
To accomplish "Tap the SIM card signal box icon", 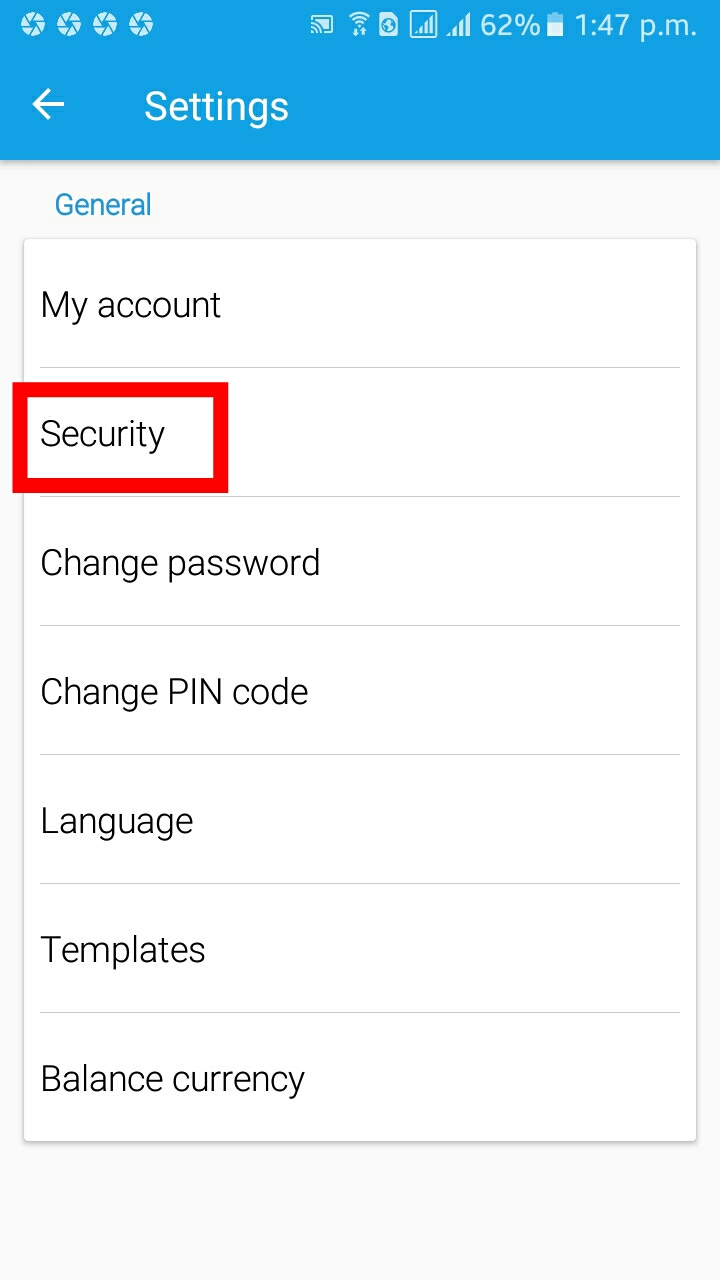I will [424, 25].
